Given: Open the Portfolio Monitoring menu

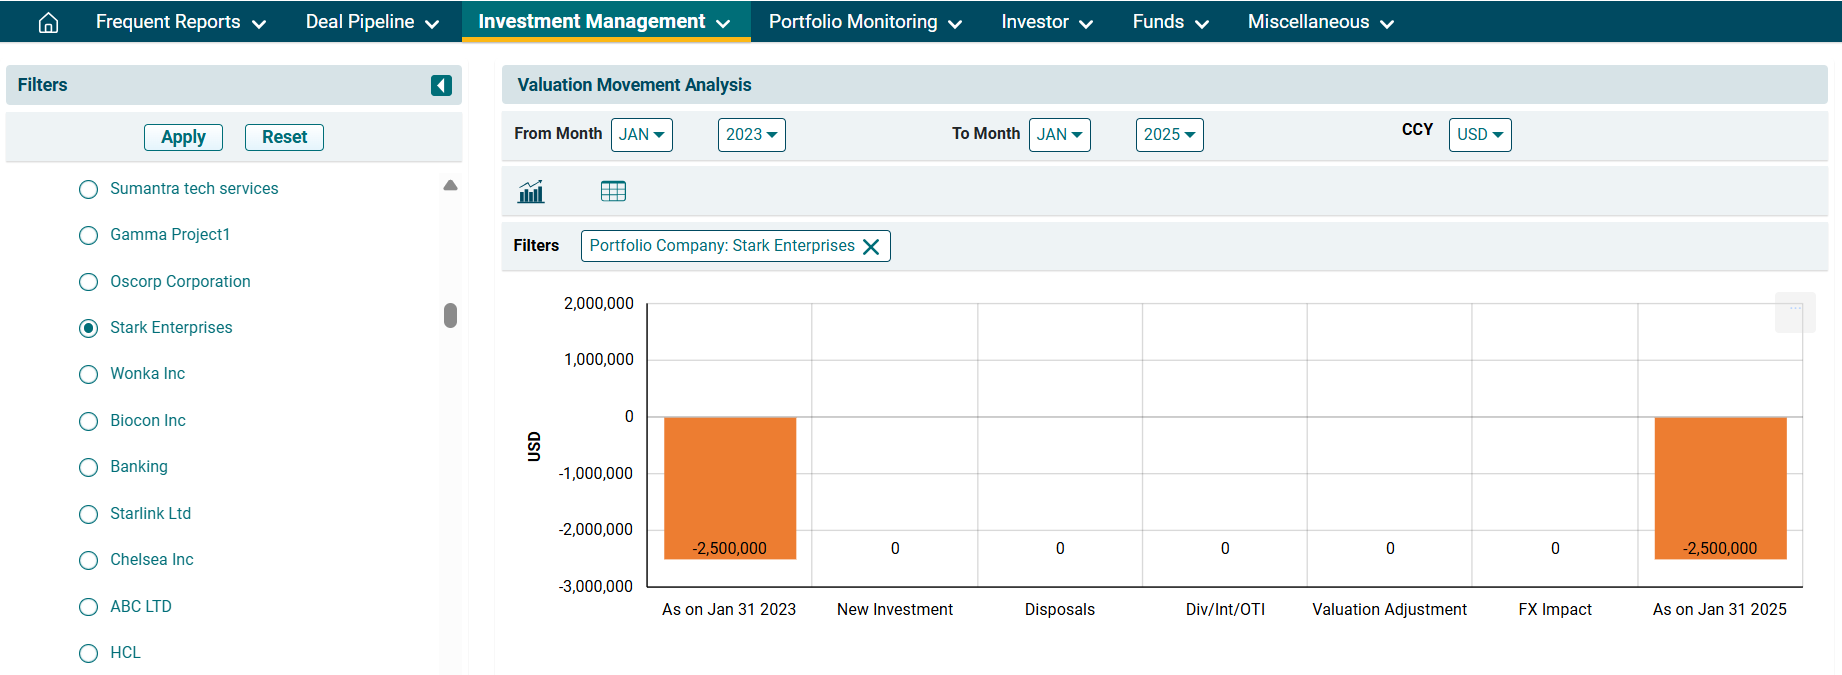Looking at the screenshot, I should 864,22.
